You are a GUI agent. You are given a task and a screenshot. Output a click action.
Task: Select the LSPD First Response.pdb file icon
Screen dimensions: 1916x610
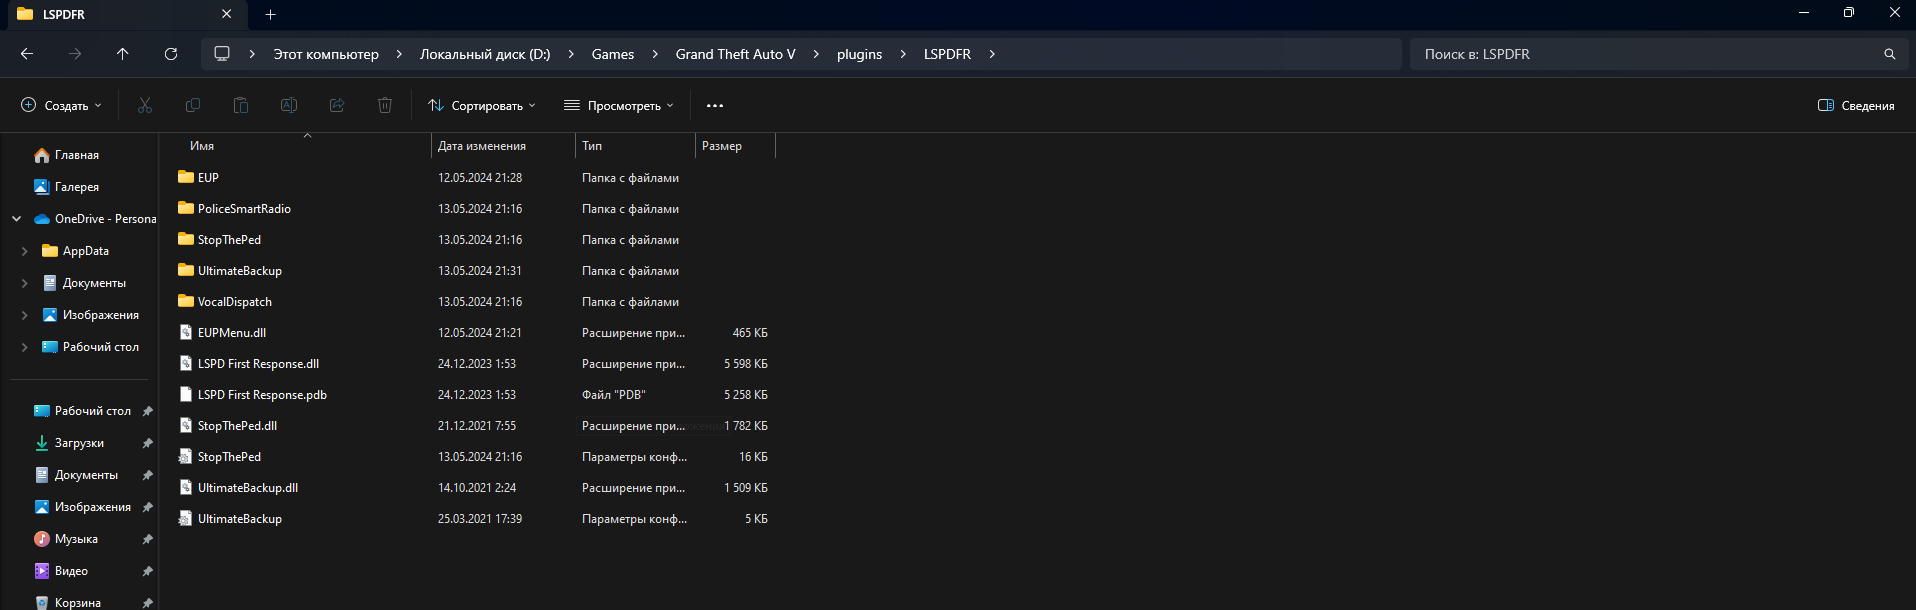coord(186,394)
